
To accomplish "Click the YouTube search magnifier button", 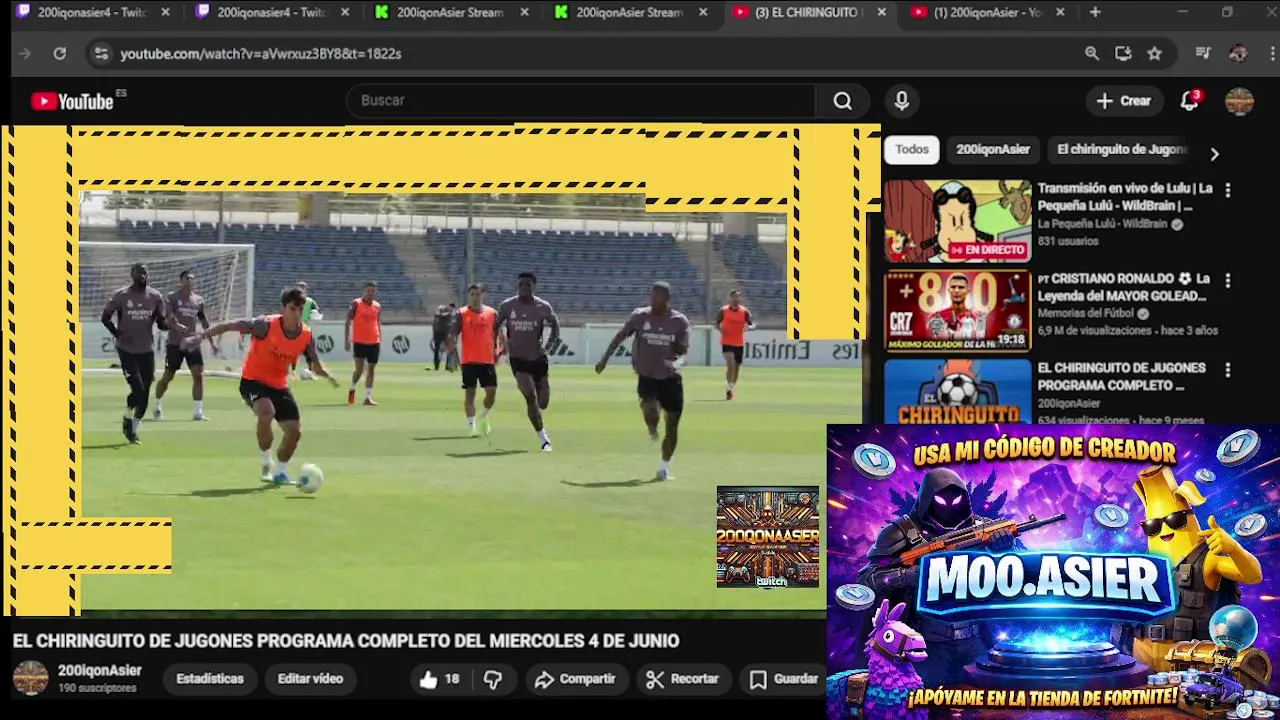I will [x=843, y=101].
